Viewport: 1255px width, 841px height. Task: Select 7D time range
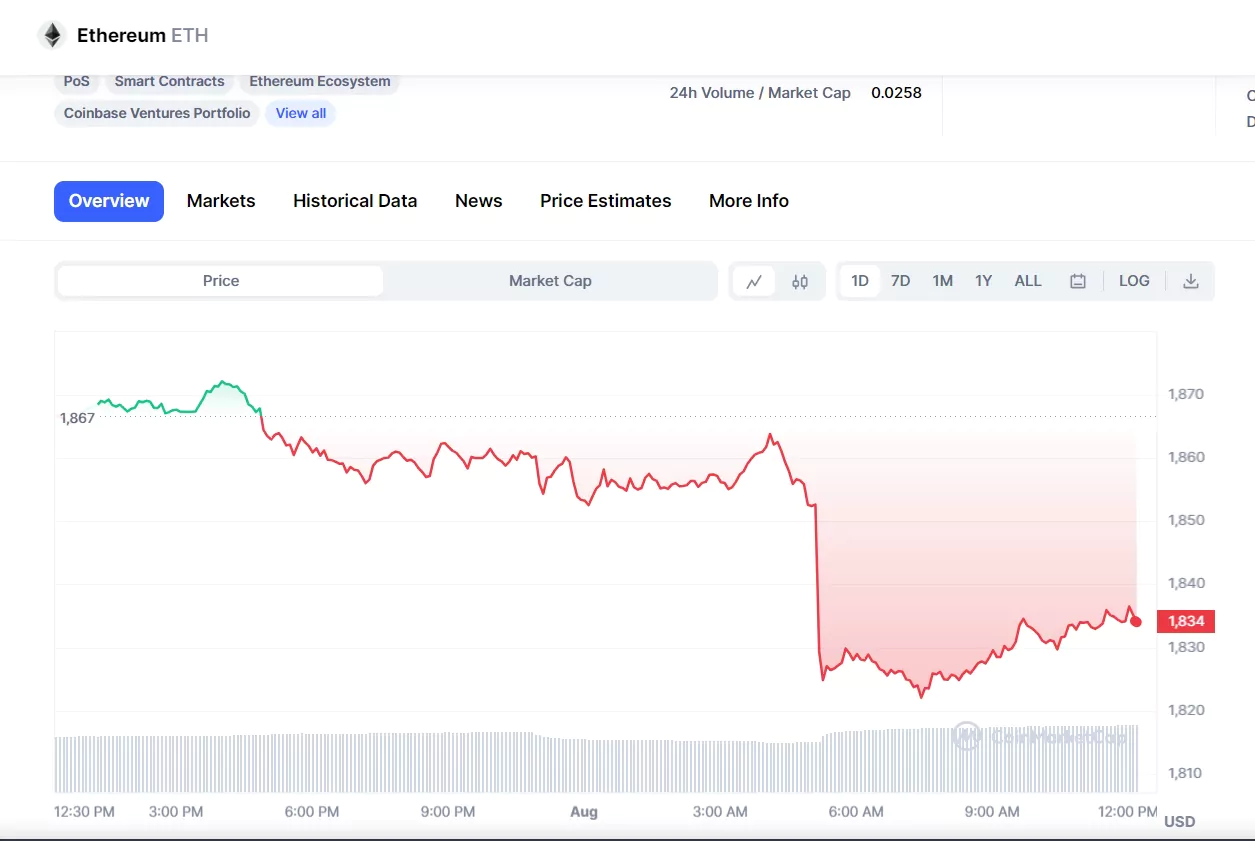point(901,281)
